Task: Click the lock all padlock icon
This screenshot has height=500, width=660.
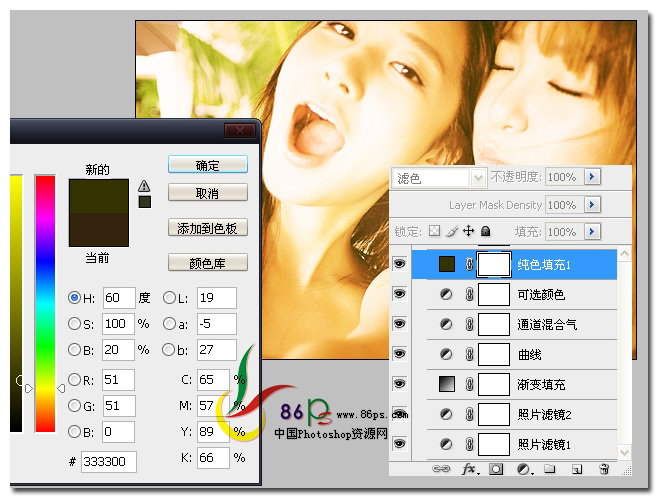Action: [x=485, y=232]
